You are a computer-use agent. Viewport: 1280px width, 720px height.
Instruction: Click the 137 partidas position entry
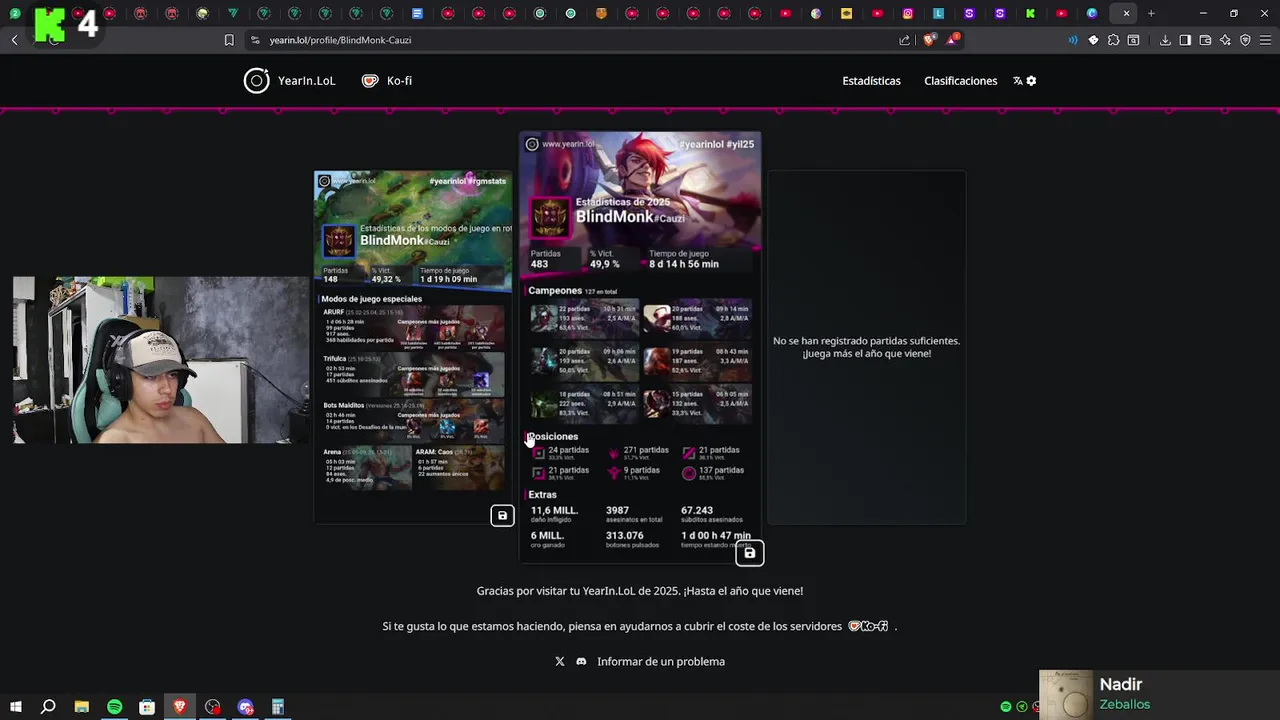point(713,473)
